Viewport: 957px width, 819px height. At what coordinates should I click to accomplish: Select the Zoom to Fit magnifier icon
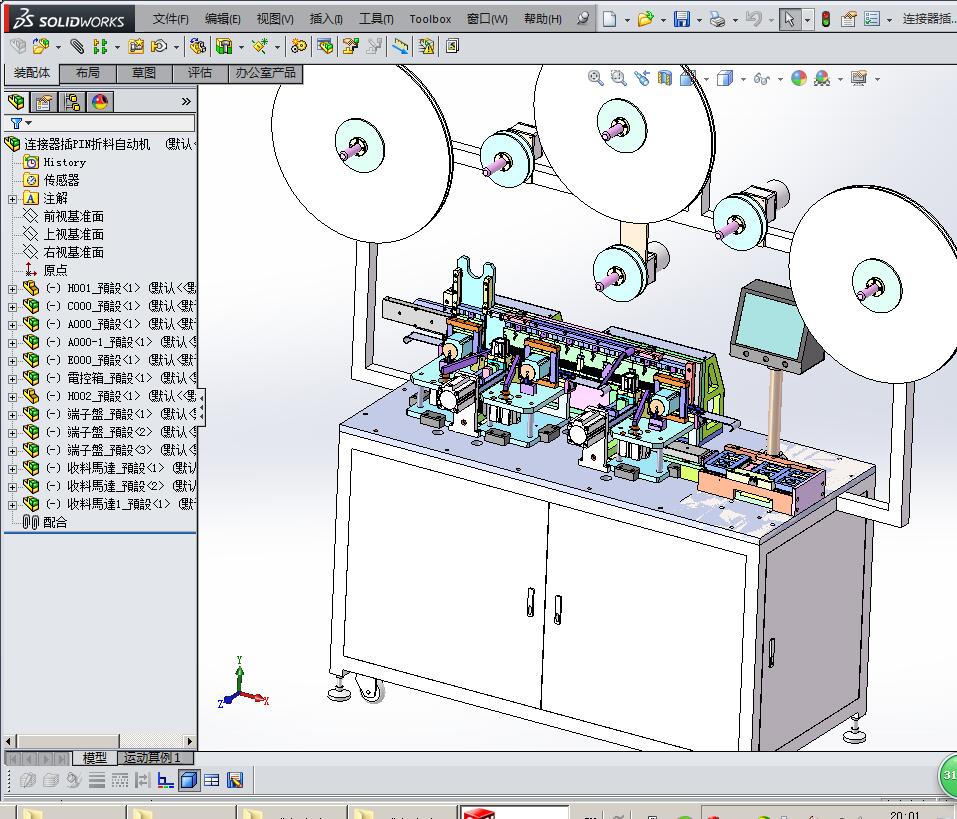coord(593,77)
